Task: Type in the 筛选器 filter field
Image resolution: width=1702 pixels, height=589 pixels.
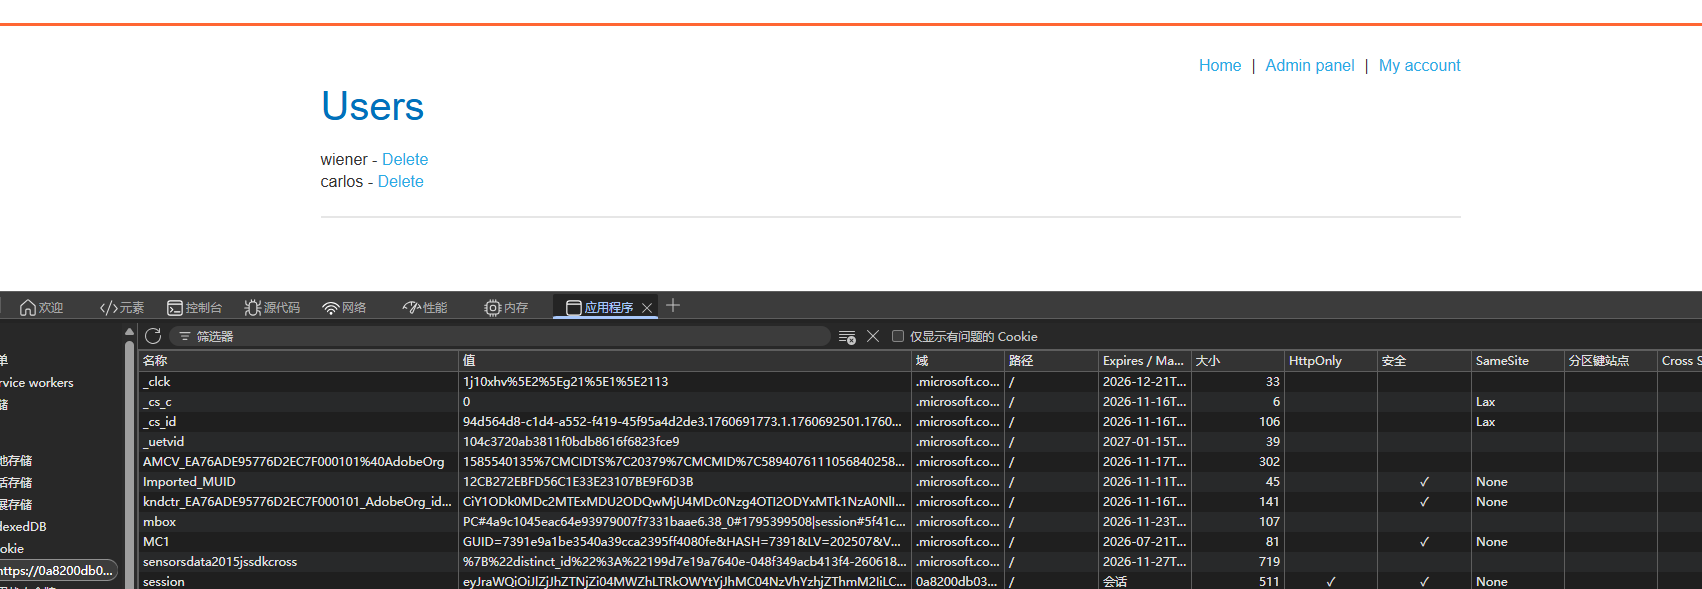Action: 500,336
